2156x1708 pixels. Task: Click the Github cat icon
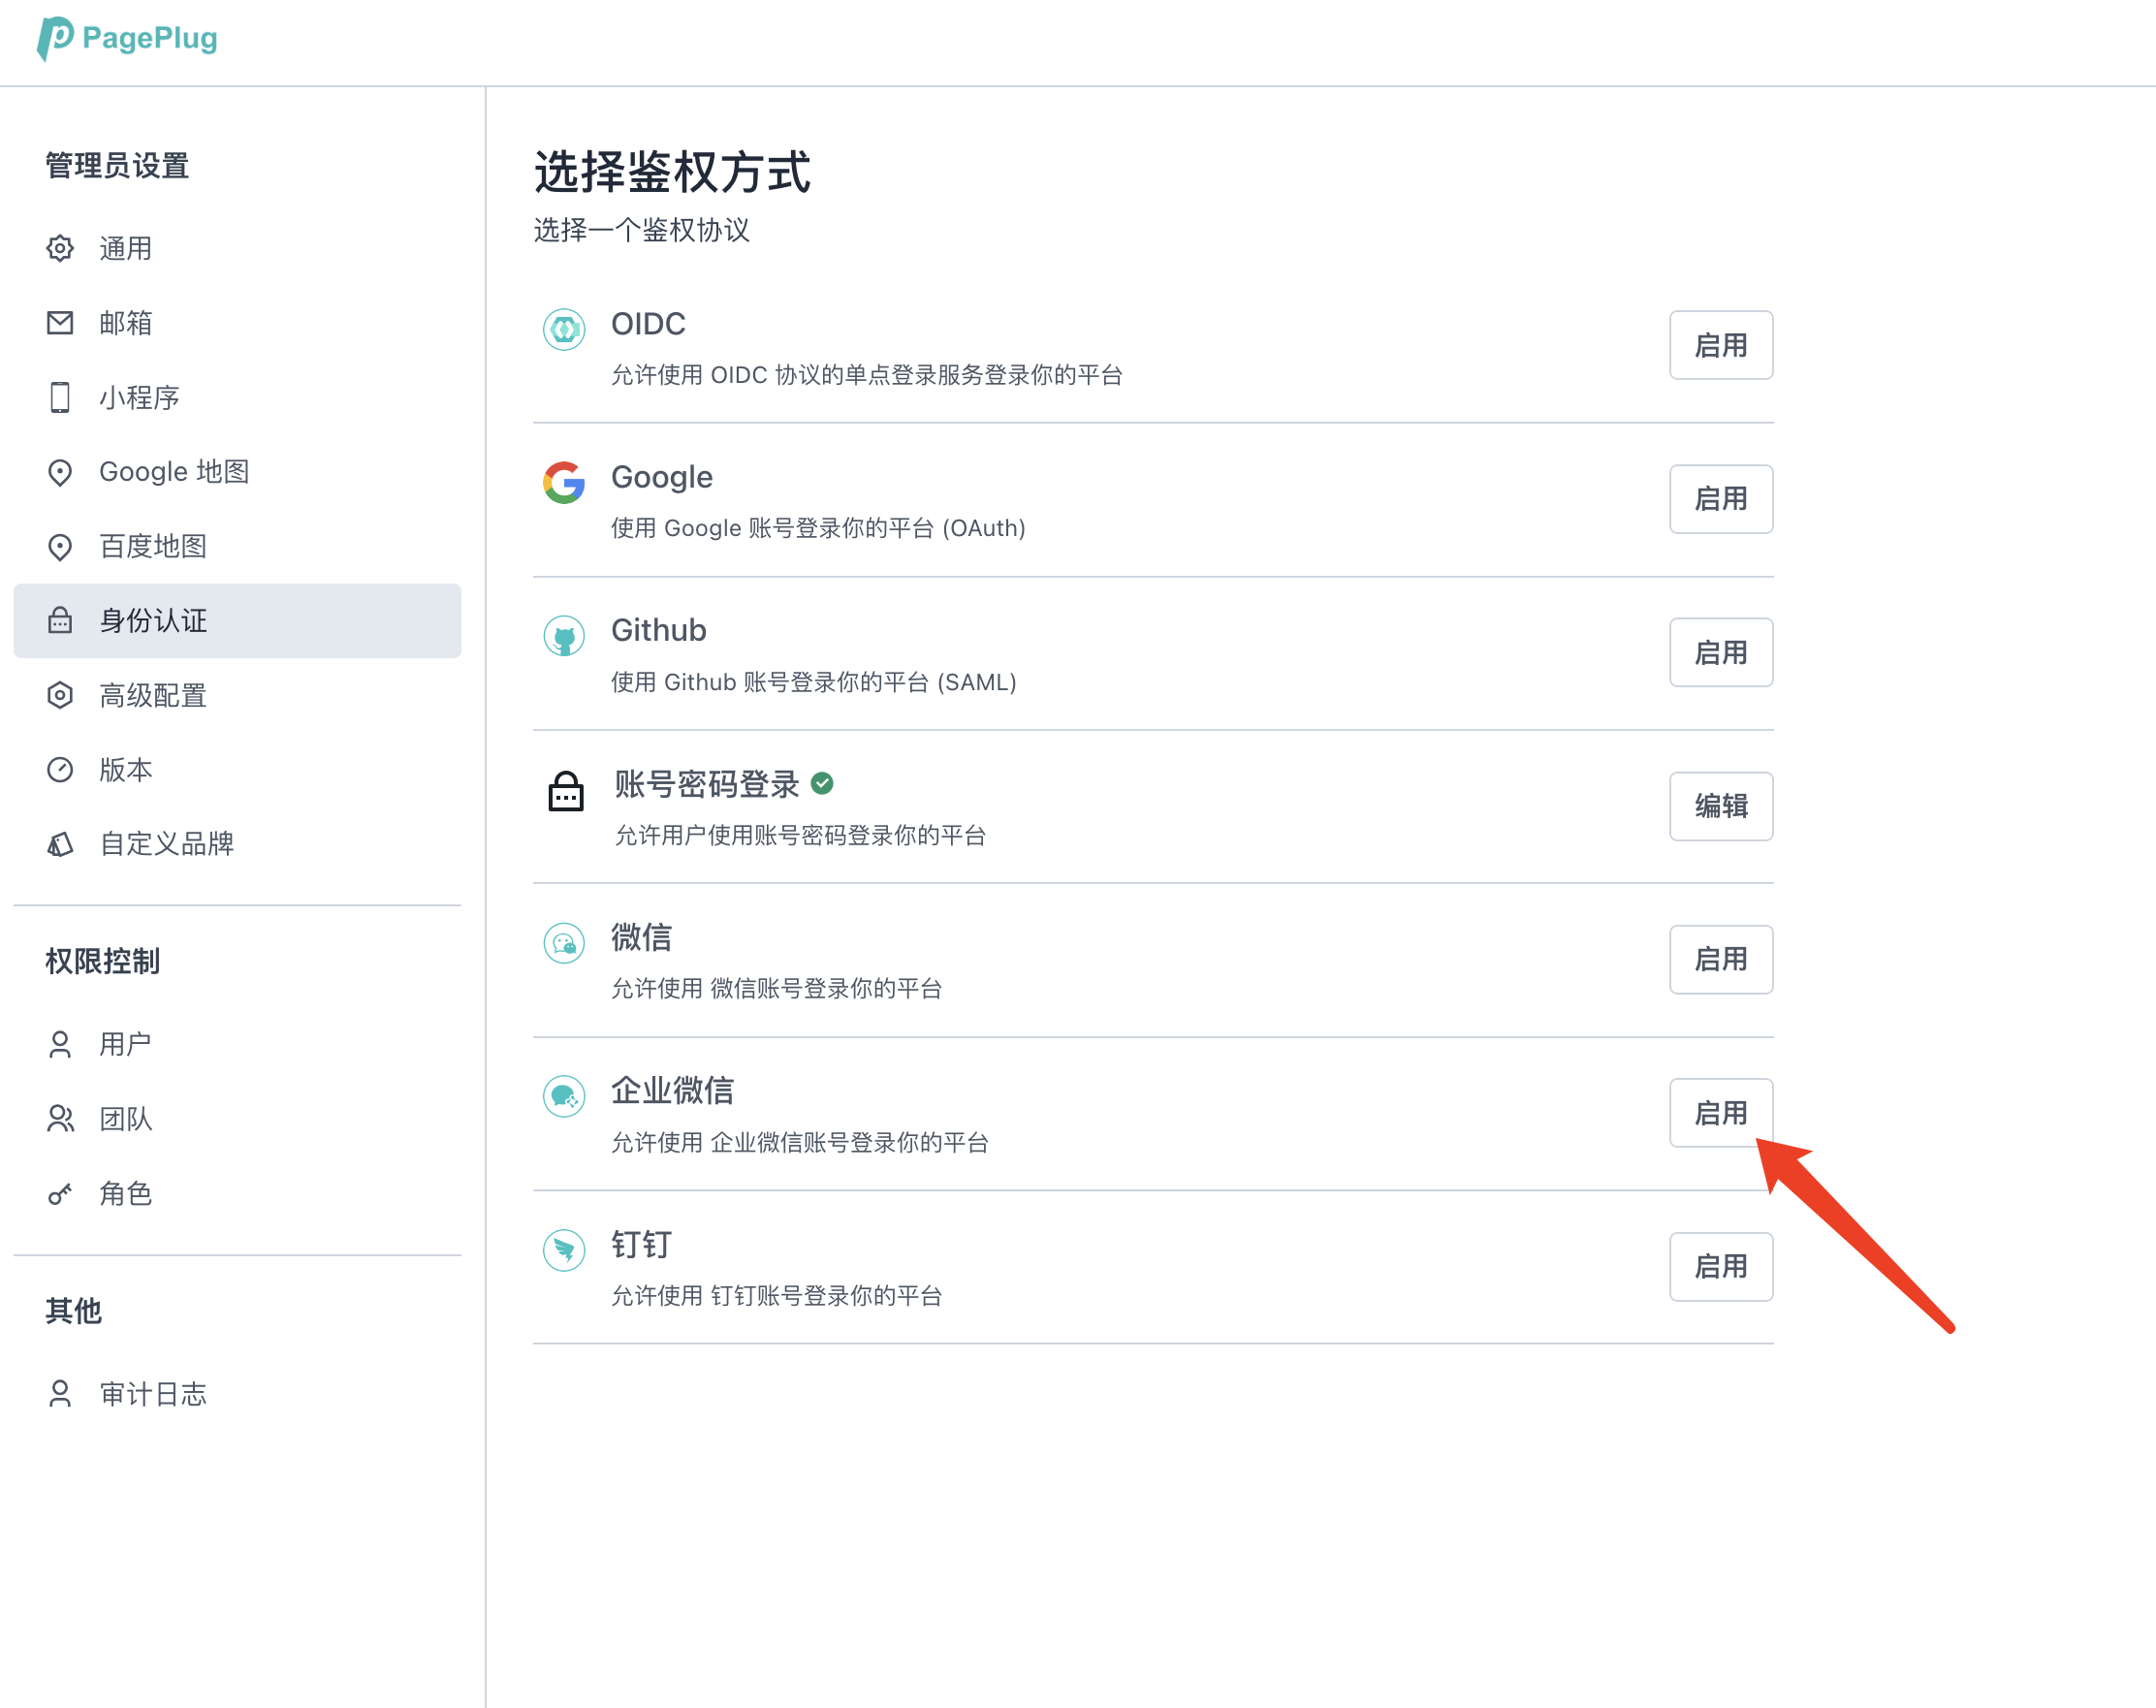(564, 635)
